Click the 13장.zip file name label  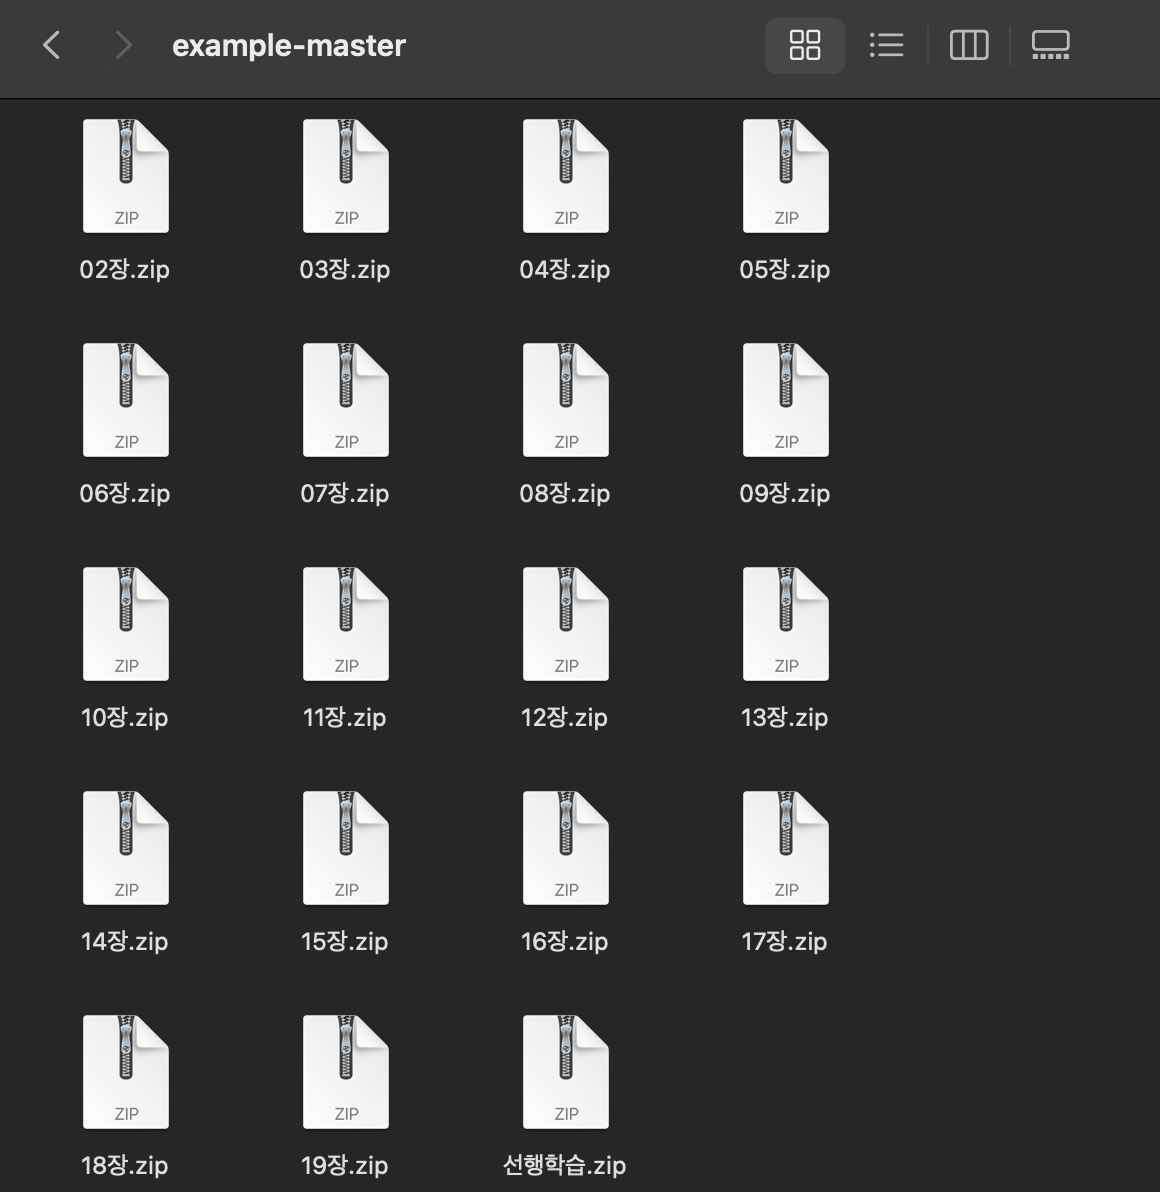point(785,717)
